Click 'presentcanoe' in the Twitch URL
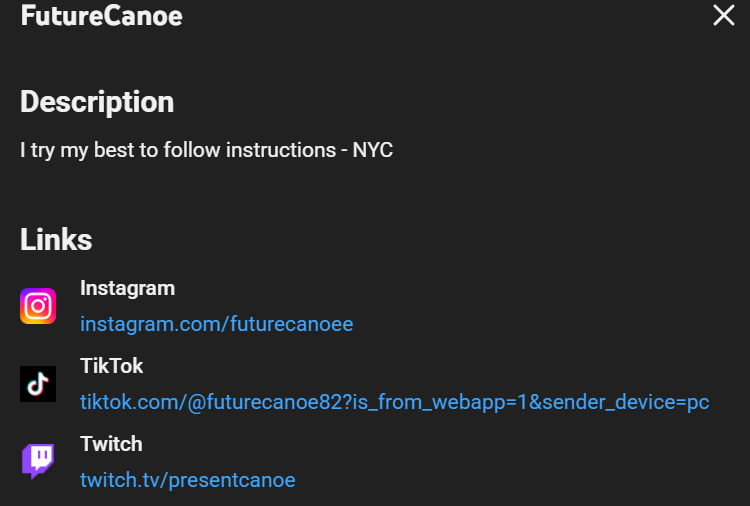The height and width of the screenshot is (506, 750). click(x=232, y=480)
